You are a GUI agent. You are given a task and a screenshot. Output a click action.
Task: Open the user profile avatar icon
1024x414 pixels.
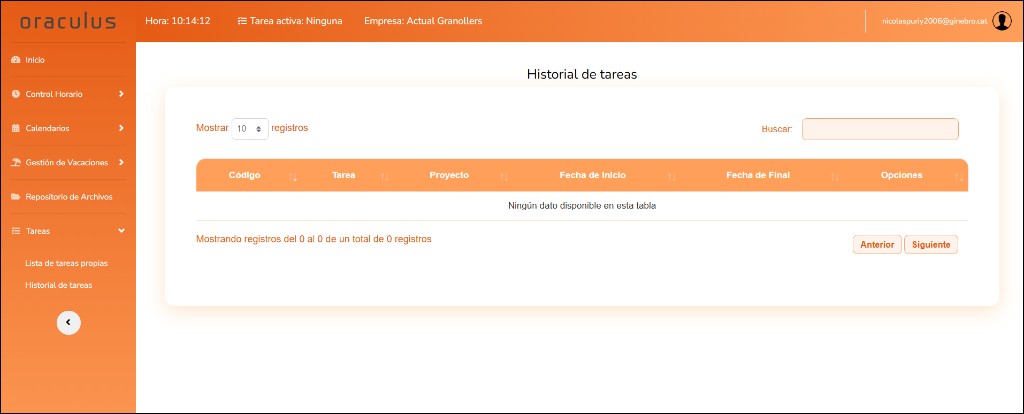coord(1001,21)
